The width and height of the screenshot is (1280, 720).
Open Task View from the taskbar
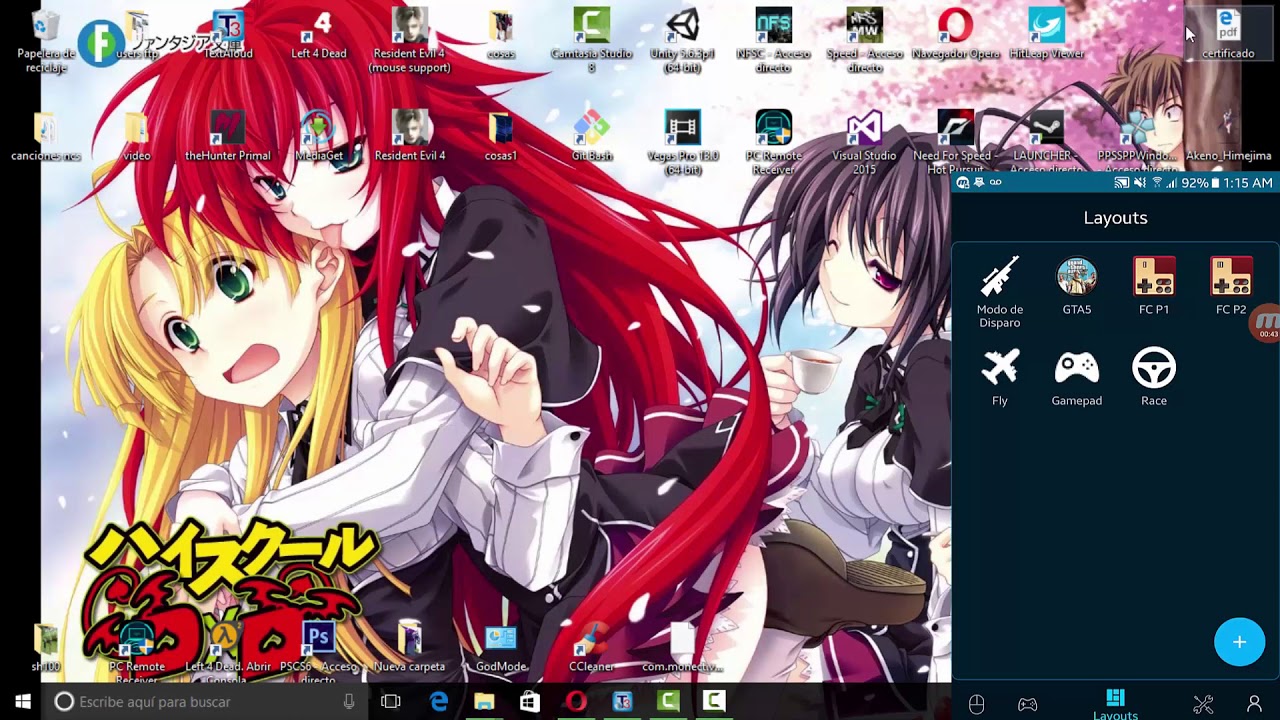391,702
